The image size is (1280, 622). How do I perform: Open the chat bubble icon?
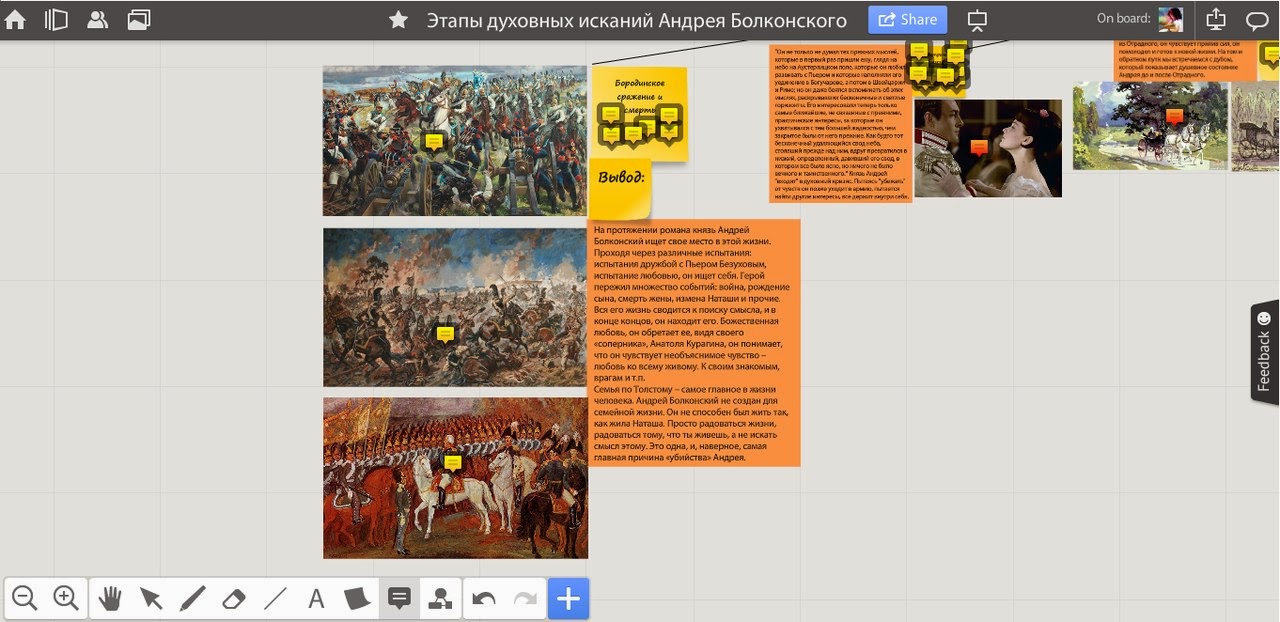pos(1257,20)
